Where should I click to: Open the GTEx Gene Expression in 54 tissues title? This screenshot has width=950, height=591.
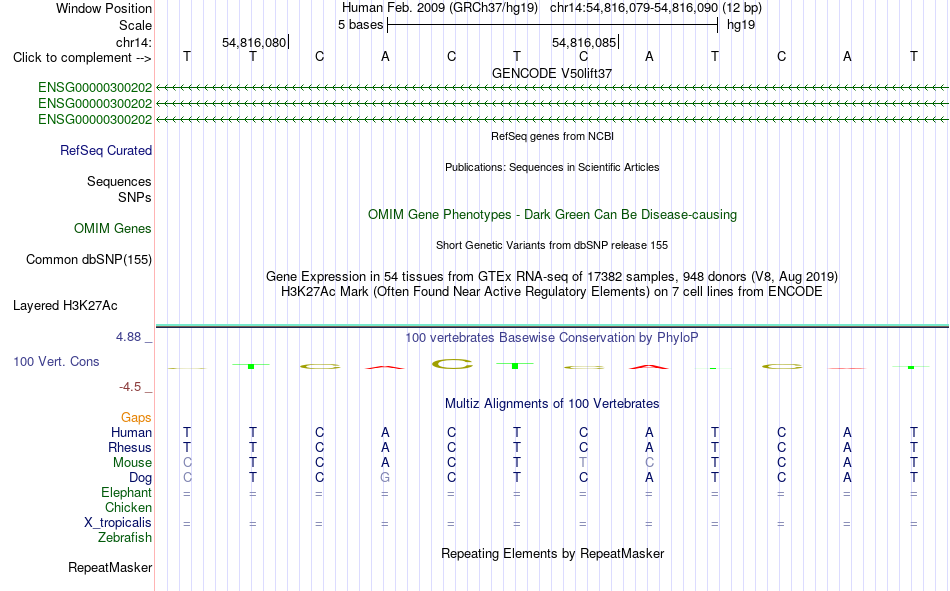[x=552, y=276]
